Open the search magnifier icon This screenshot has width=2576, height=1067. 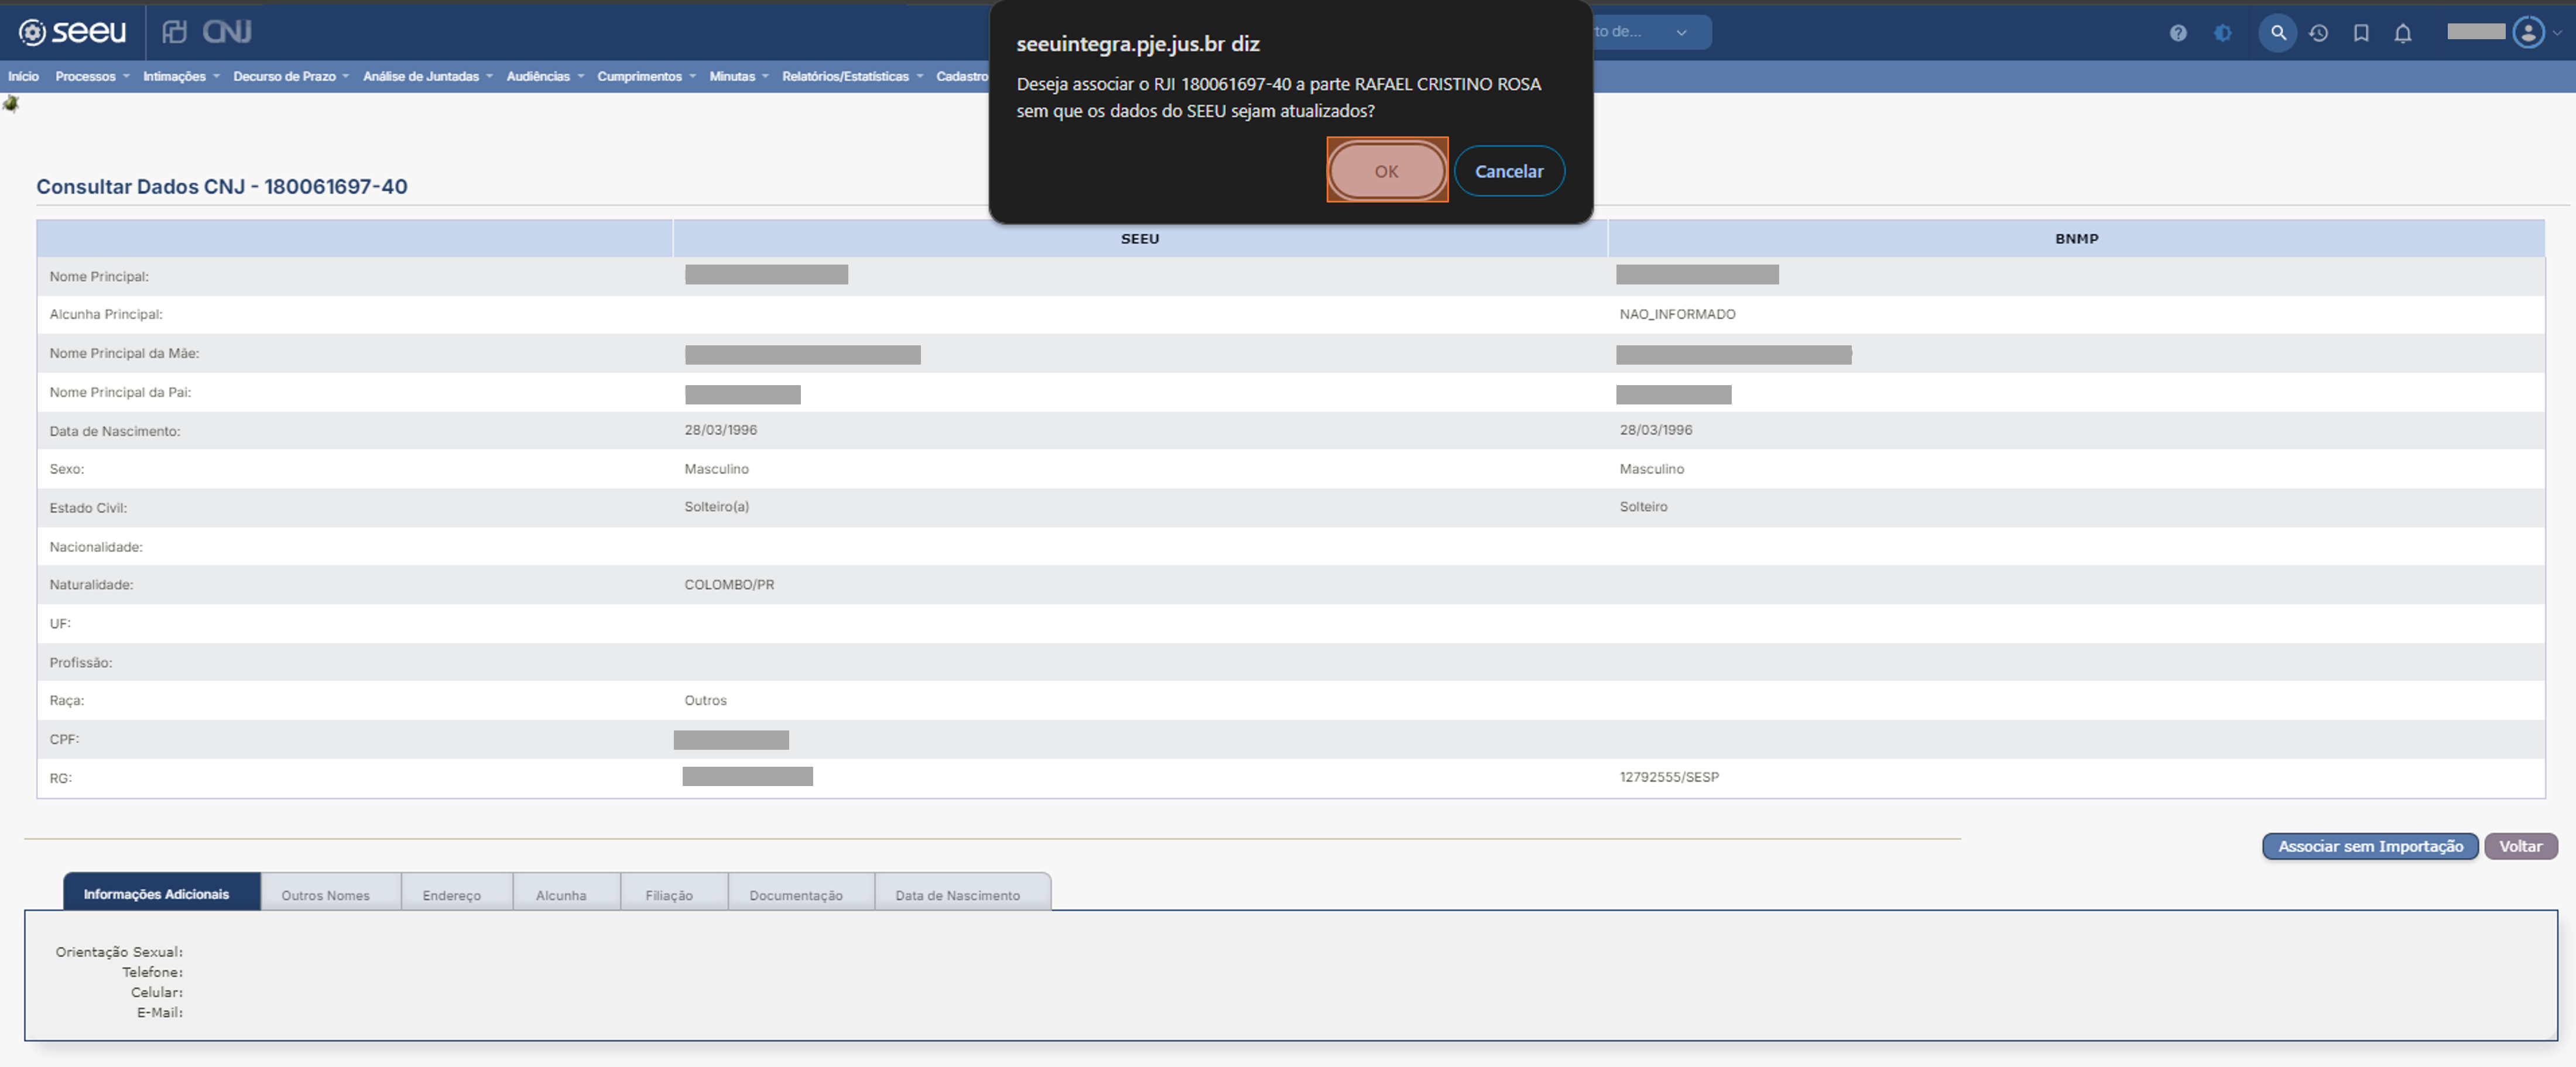2277,33
